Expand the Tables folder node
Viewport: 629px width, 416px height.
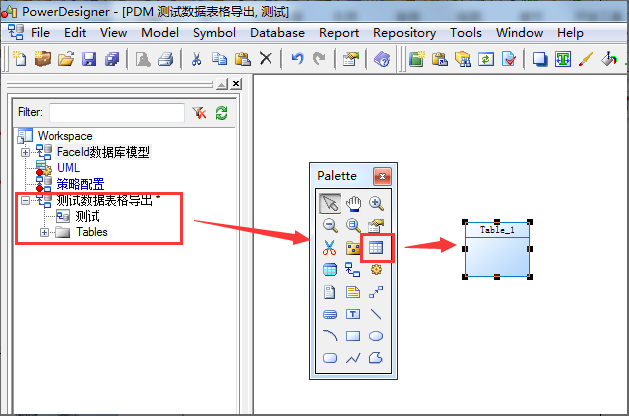click(x=45, y=232)
